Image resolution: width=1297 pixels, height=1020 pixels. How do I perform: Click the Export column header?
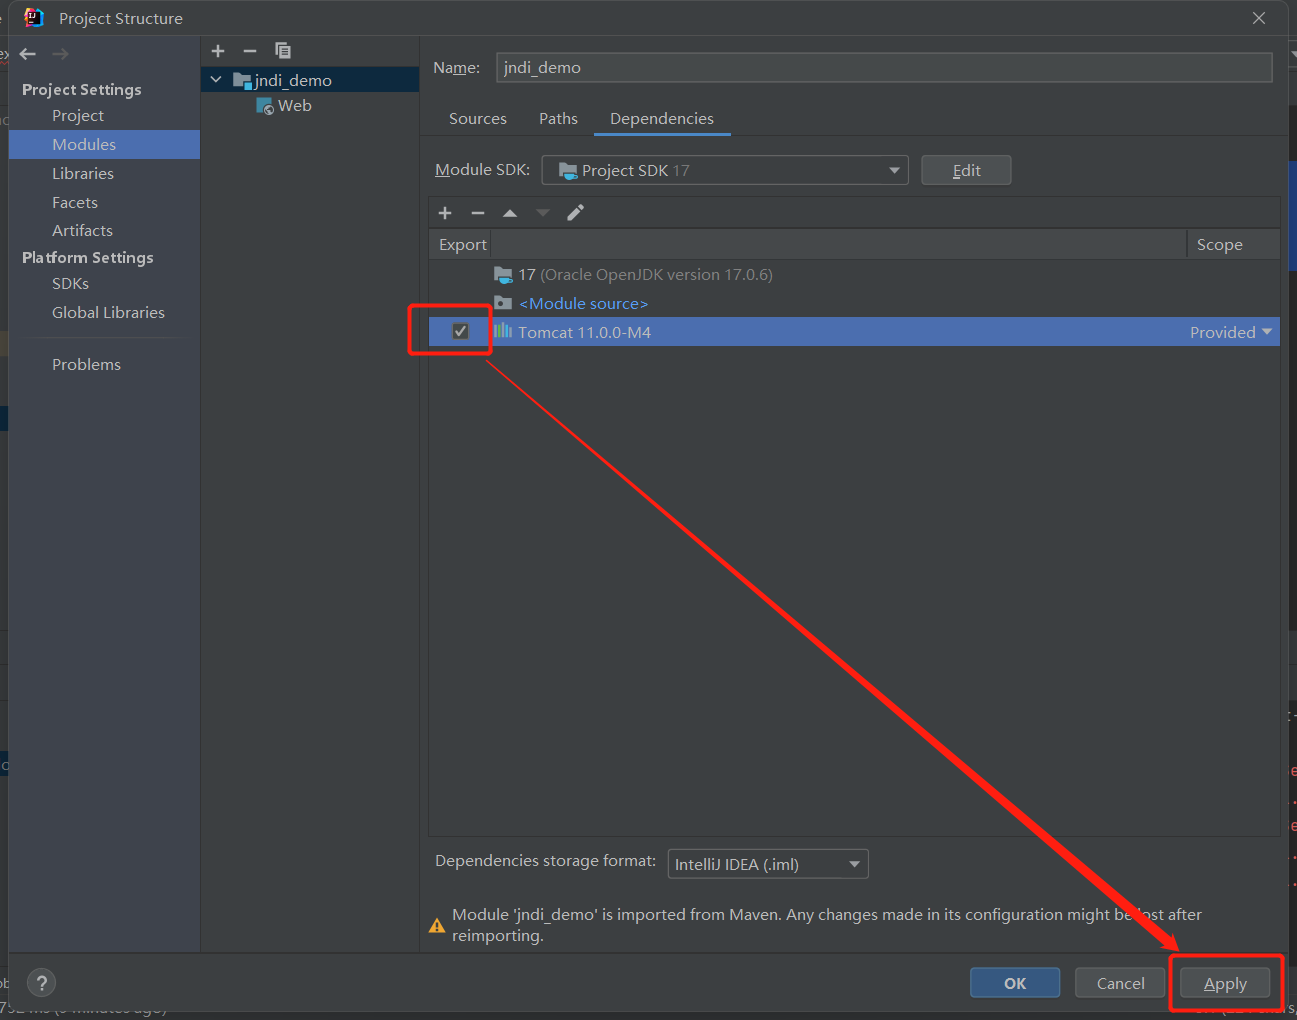(x=462, y=245)
